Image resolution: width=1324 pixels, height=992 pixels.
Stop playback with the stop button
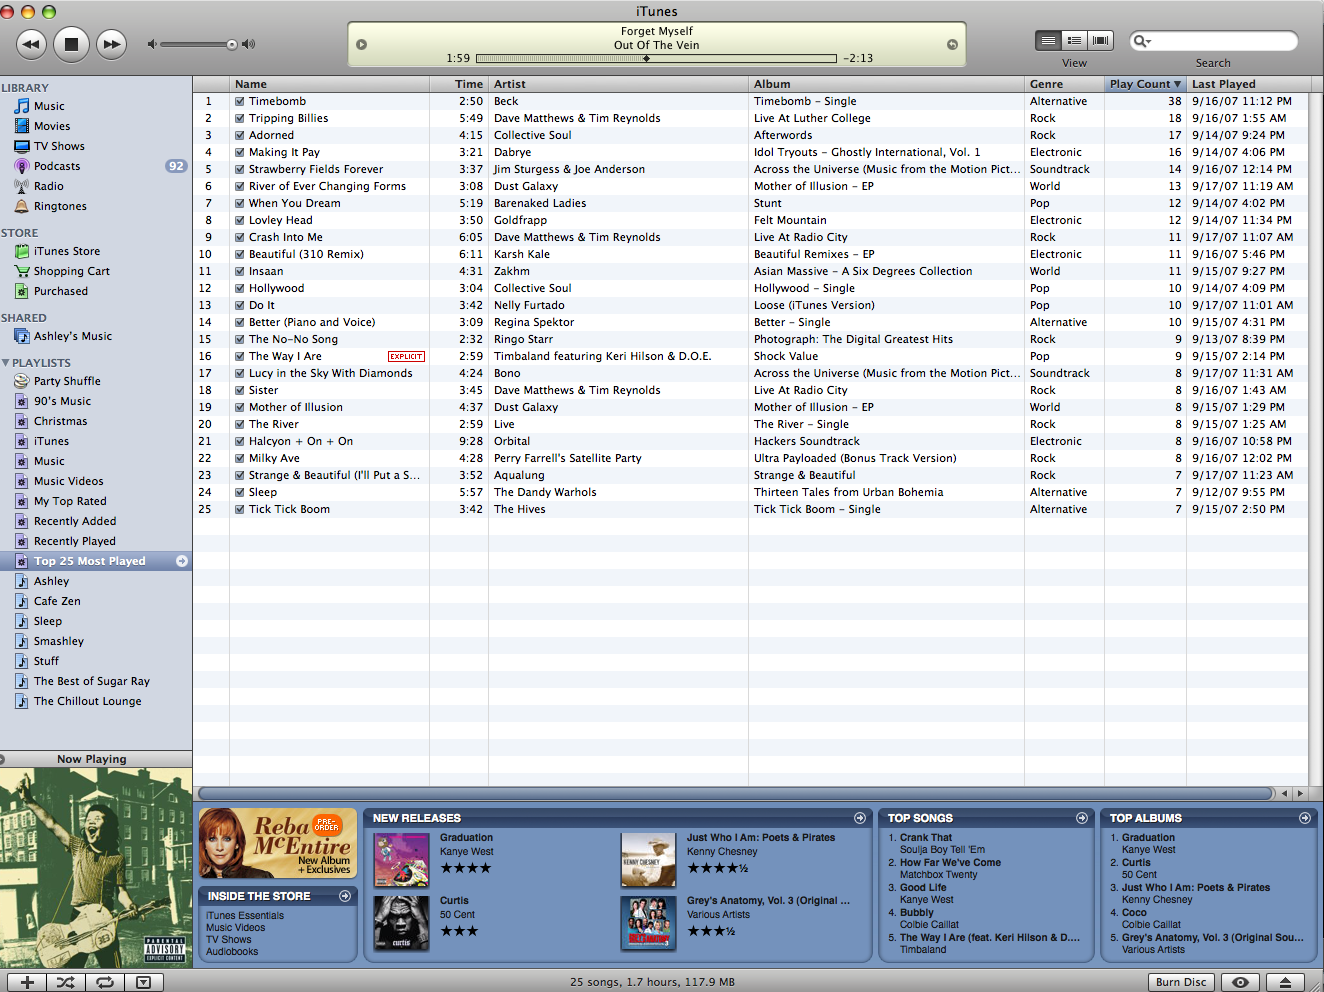click(71, 44)
